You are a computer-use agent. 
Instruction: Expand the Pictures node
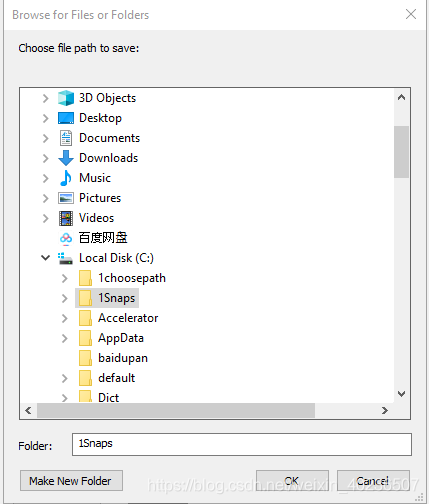tap(46, 198)
